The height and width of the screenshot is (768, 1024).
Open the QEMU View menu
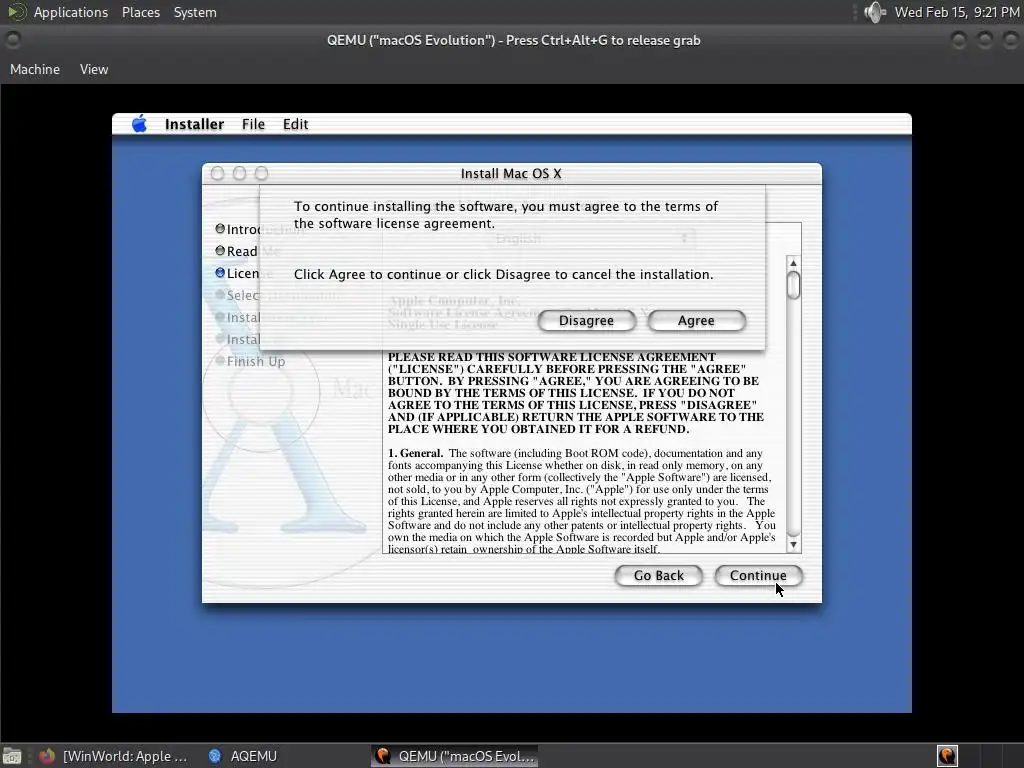coord(94,69)
